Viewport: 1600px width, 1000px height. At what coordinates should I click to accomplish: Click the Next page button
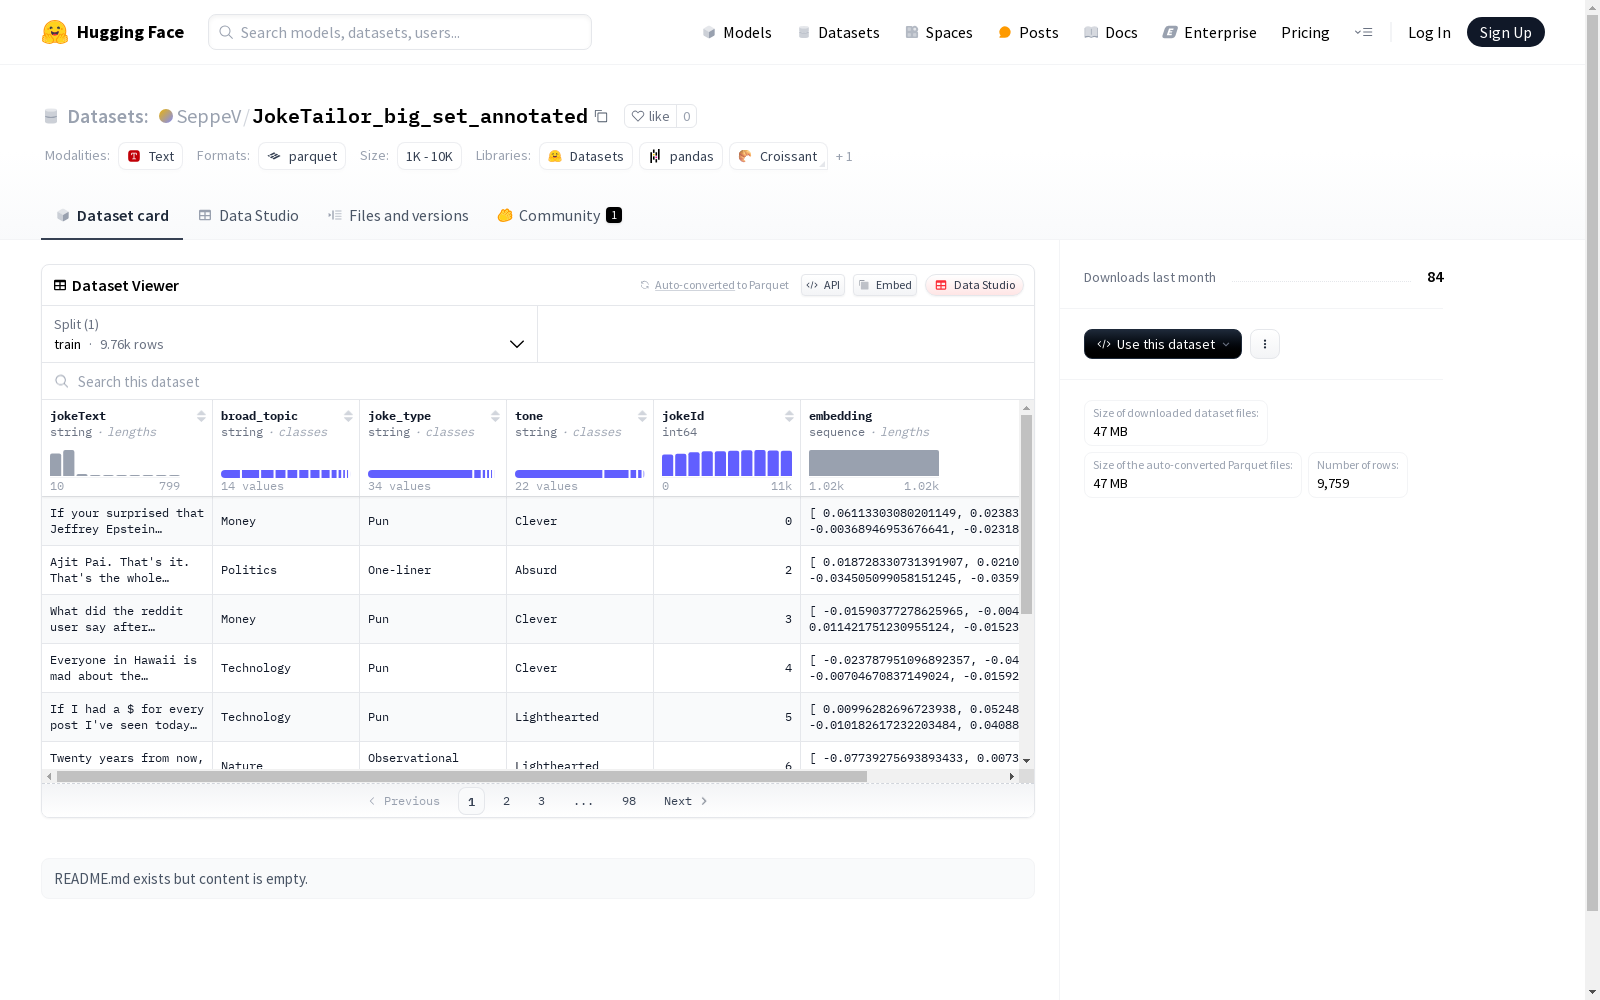(686, 801)
